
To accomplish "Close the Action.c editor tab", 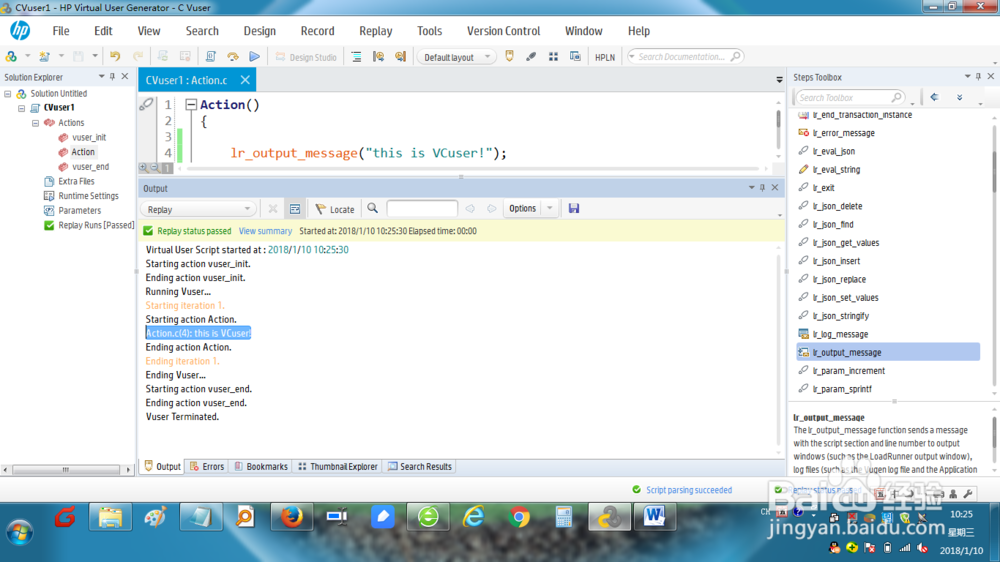I will click(246, 80).
